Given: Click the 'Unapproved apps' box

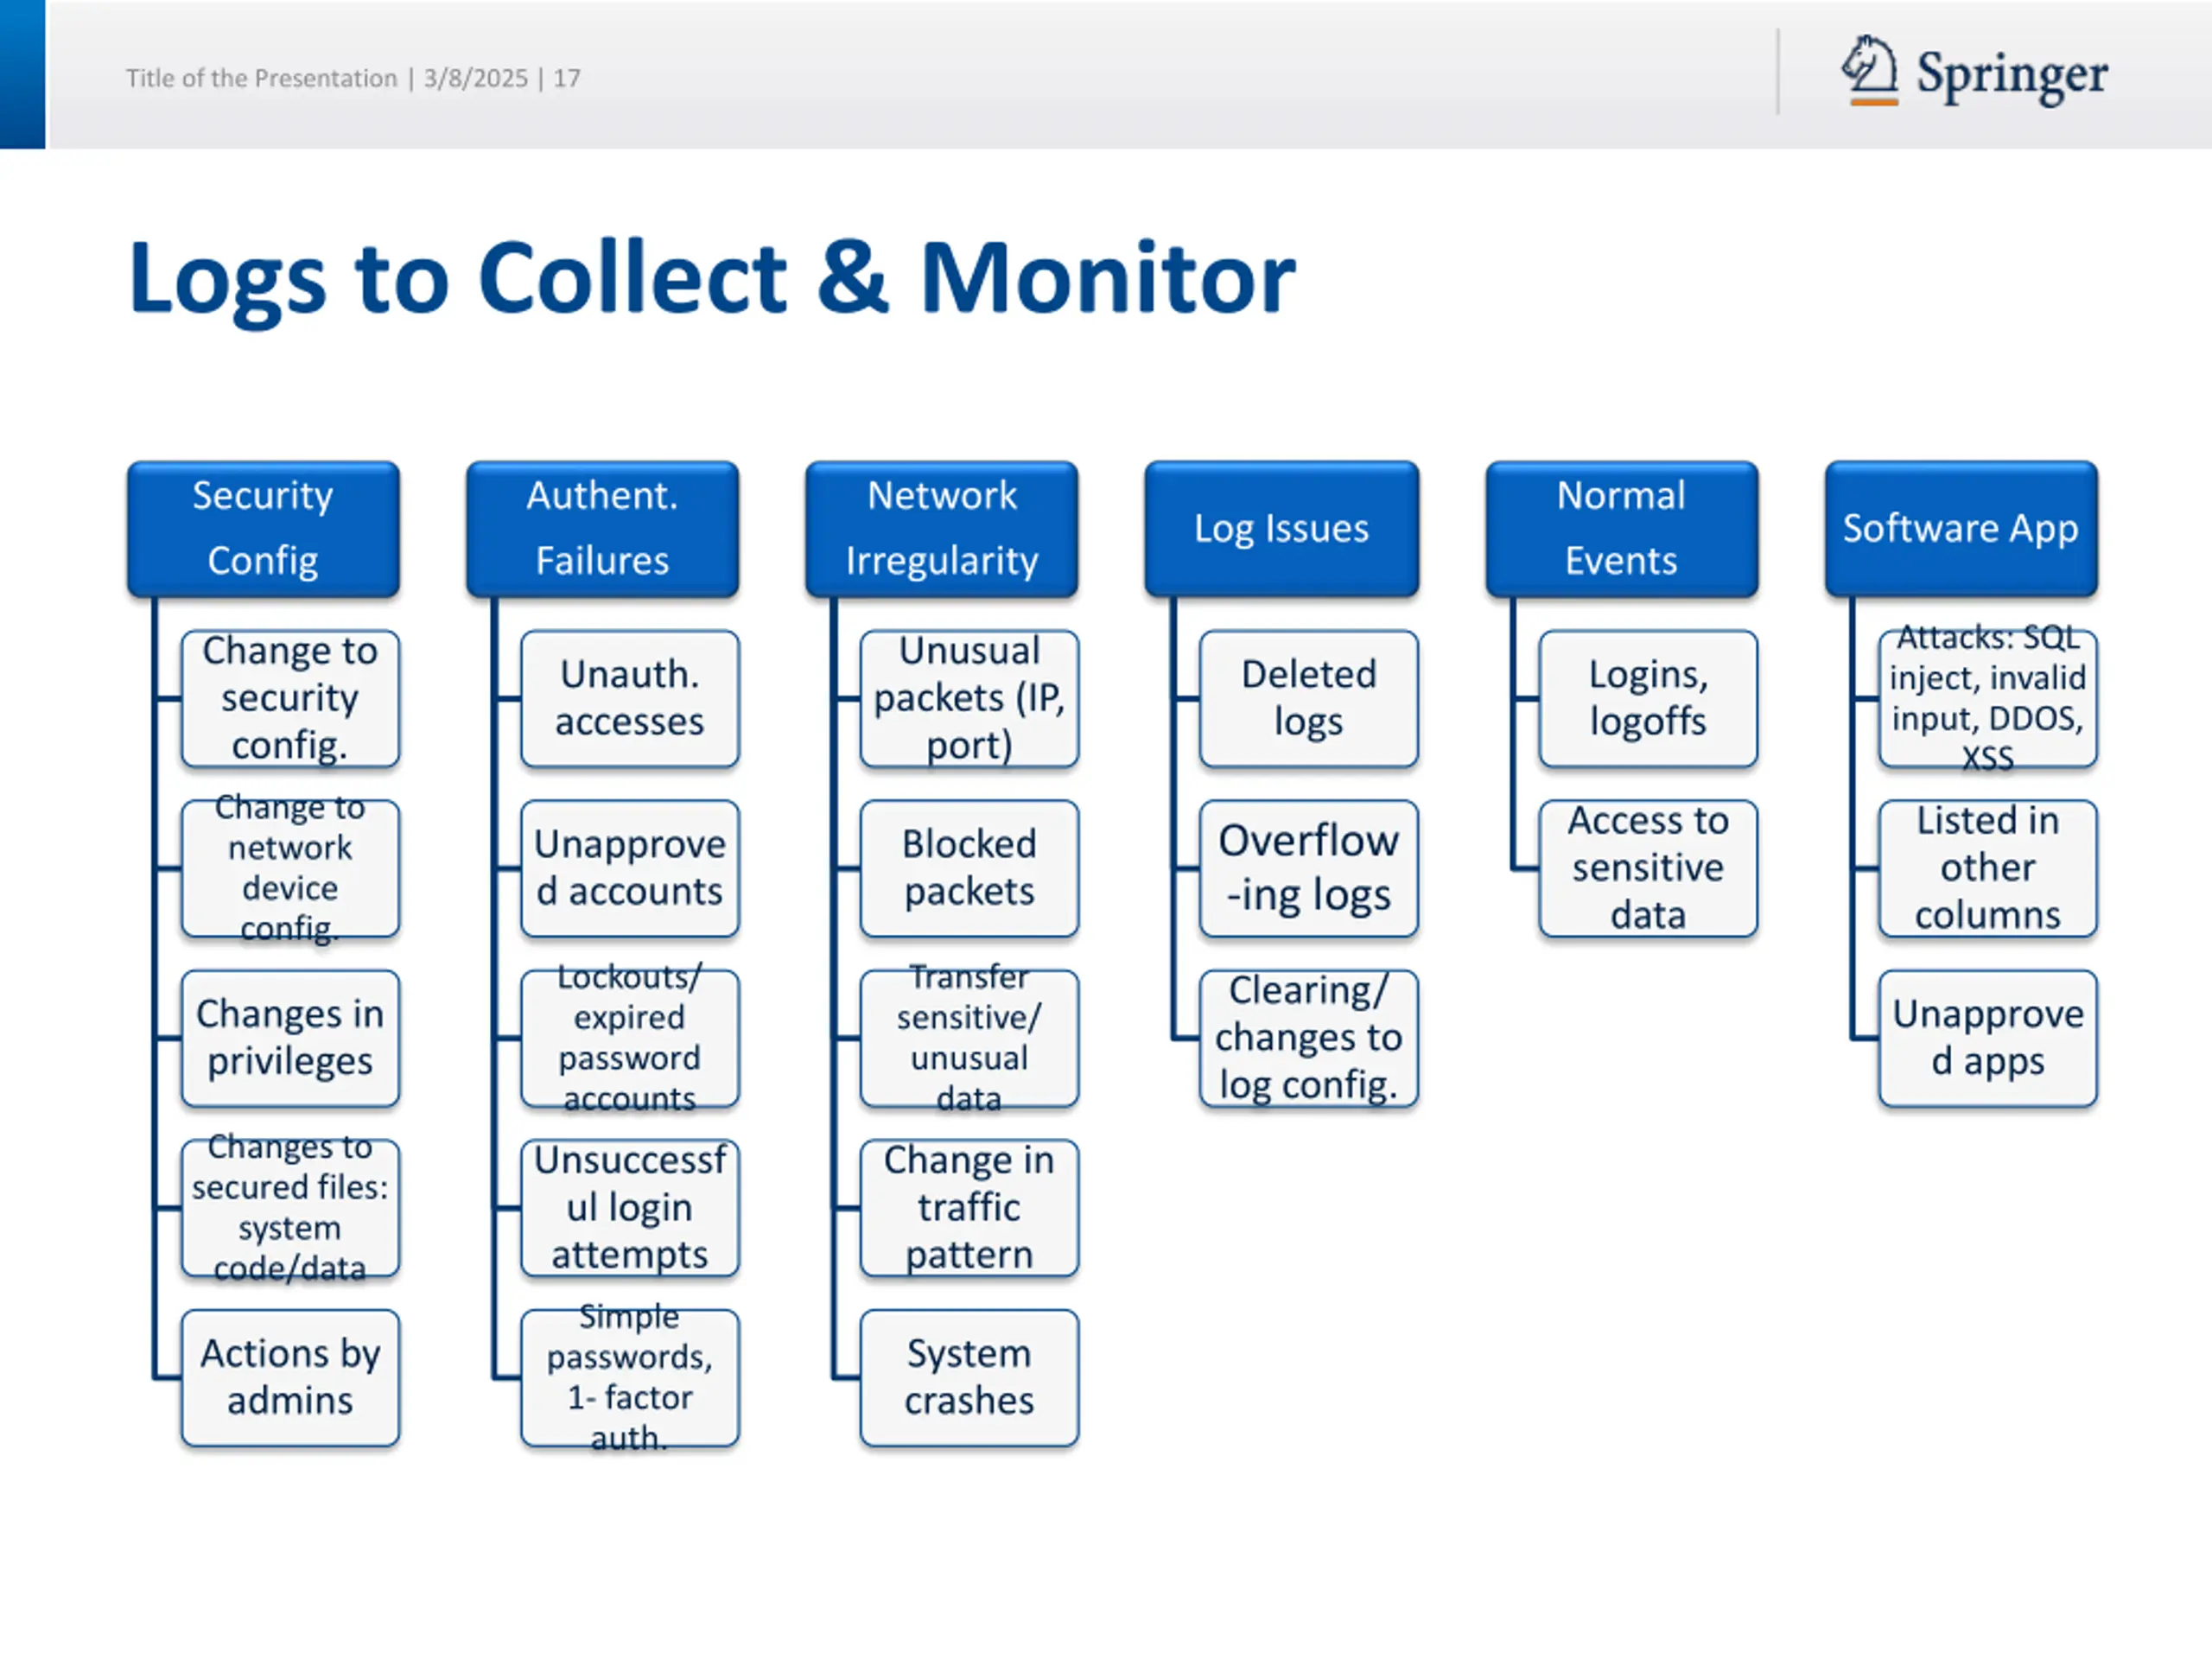Looking at the screenshot, I should [x=1988, y=1038].
